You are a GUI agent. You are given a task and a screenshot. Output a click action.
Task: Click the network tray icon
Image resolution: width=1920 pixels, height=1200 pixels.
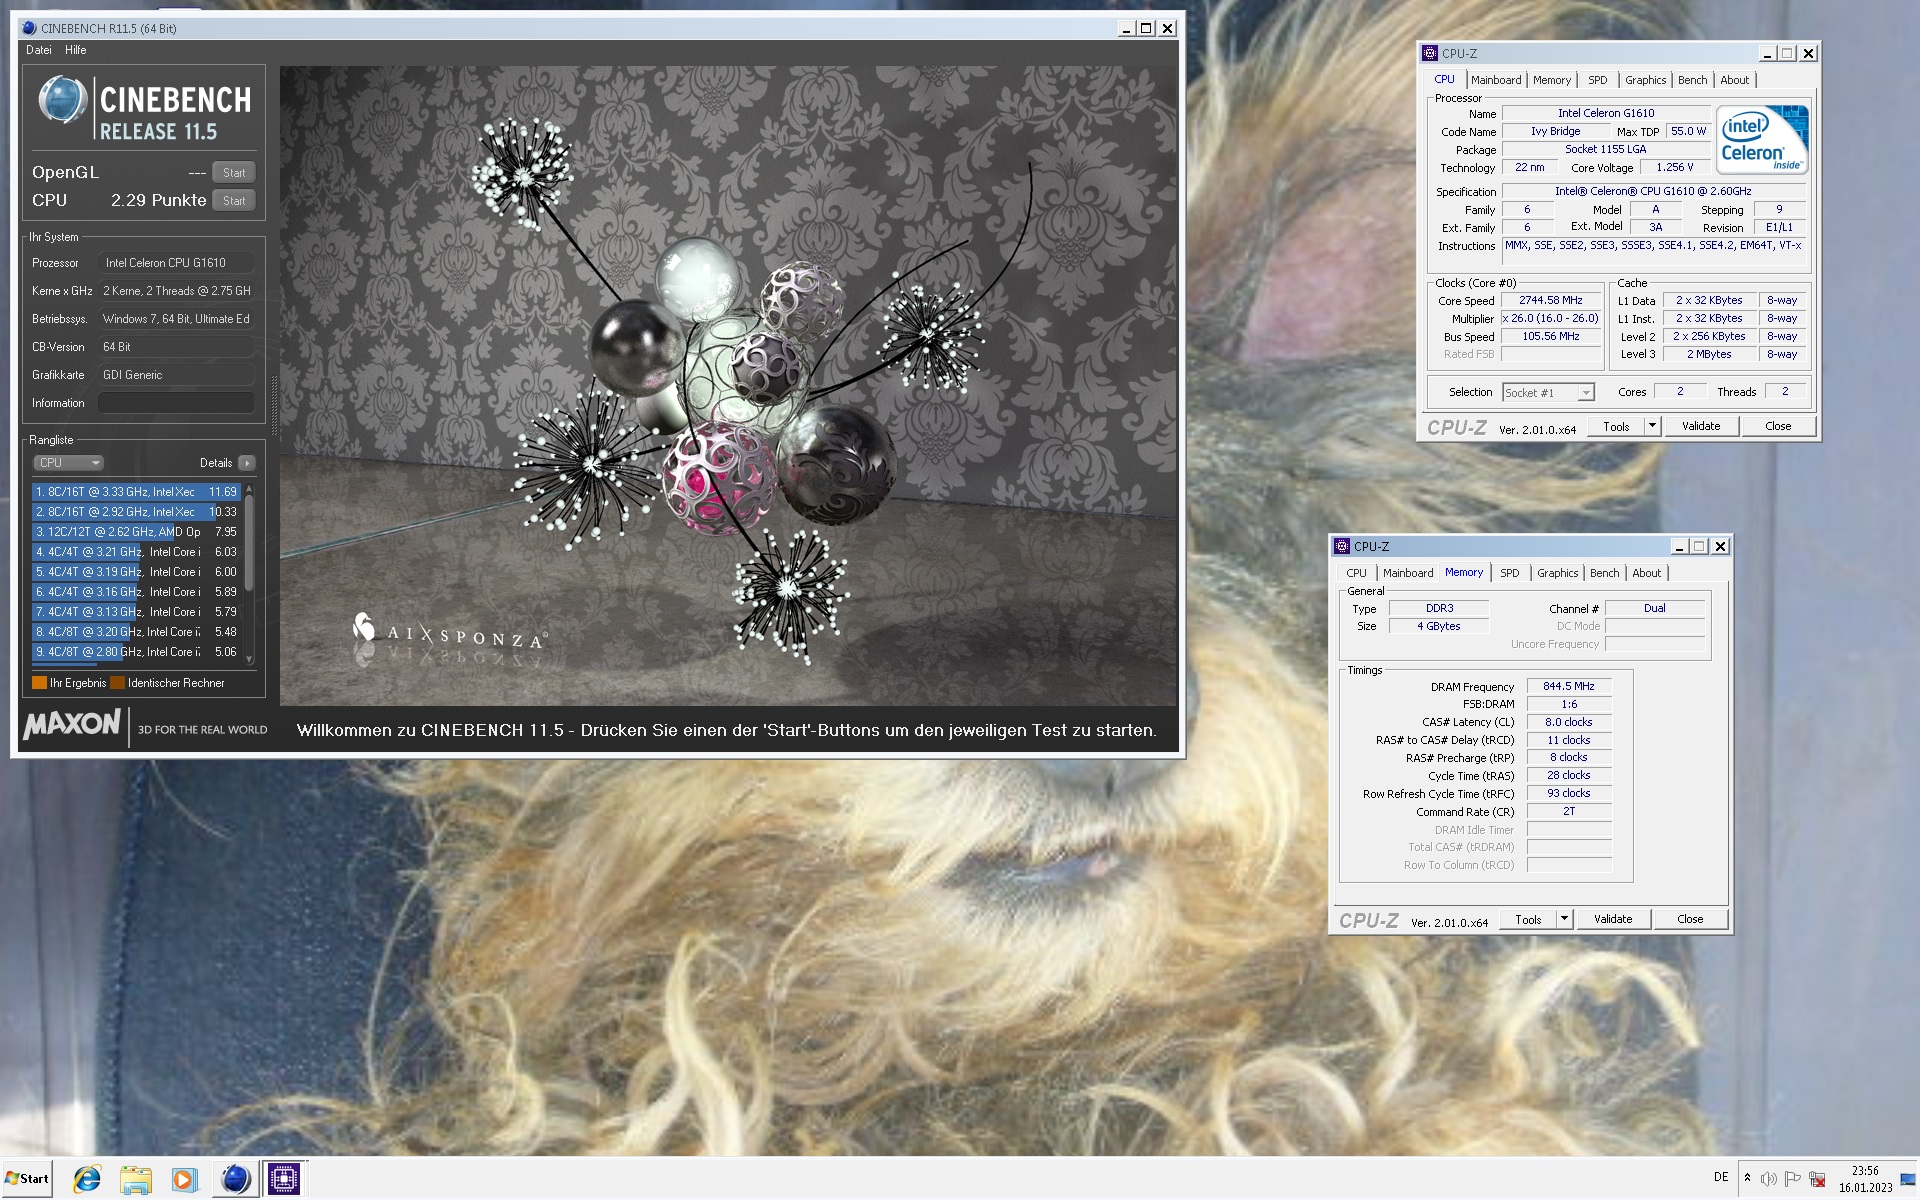tap(1818, 1179)
